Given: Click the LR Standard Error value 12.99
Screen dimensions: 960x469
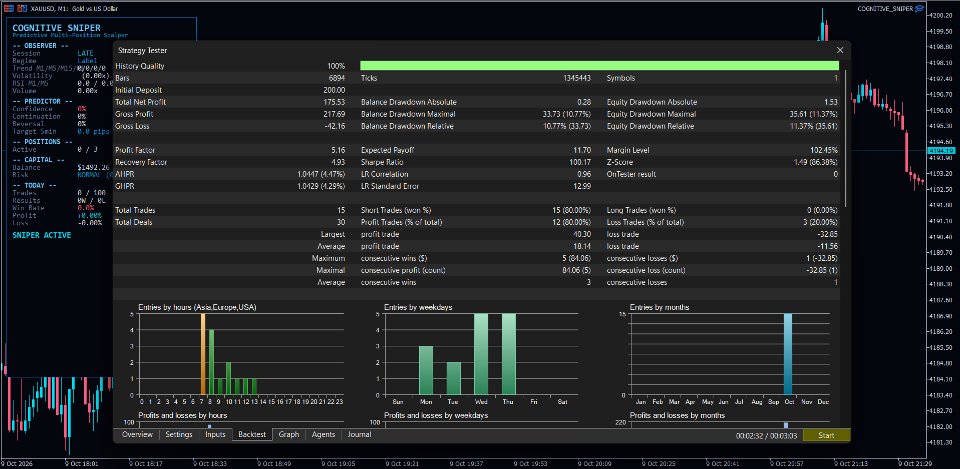Looking at the screenshot, I should 583,186.
